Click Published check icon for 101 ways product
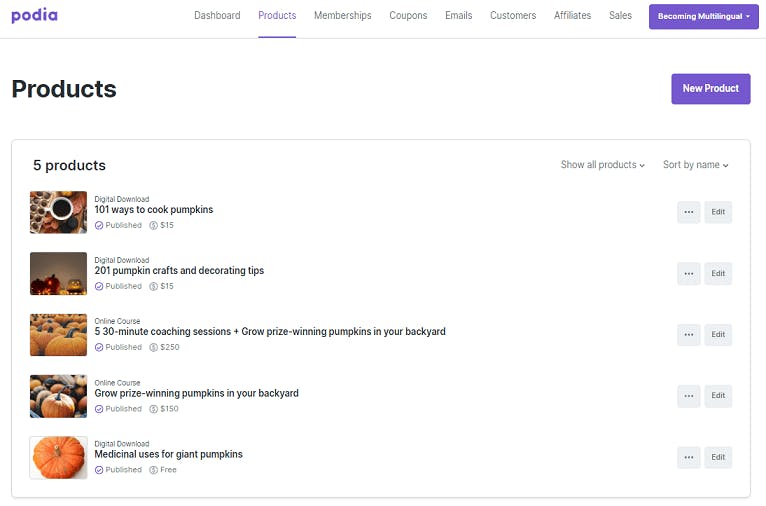 click(x=99, y=225)
